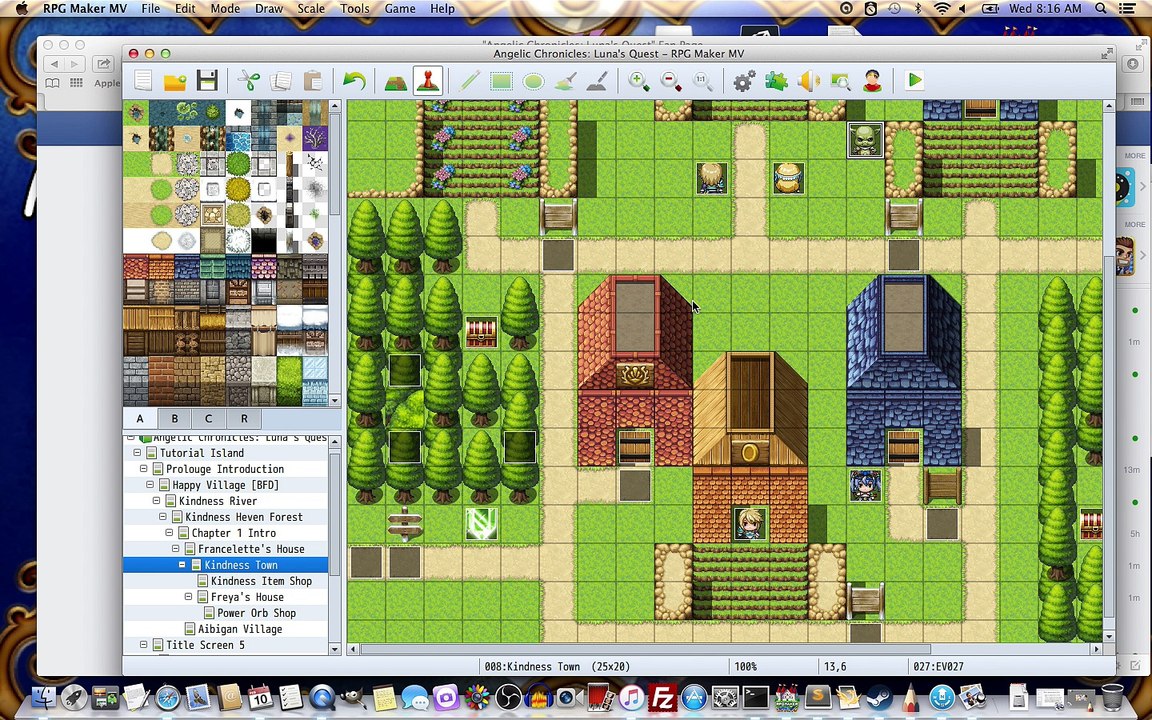Open the File menu
1152x720 pixels.
tap(151, 9)
